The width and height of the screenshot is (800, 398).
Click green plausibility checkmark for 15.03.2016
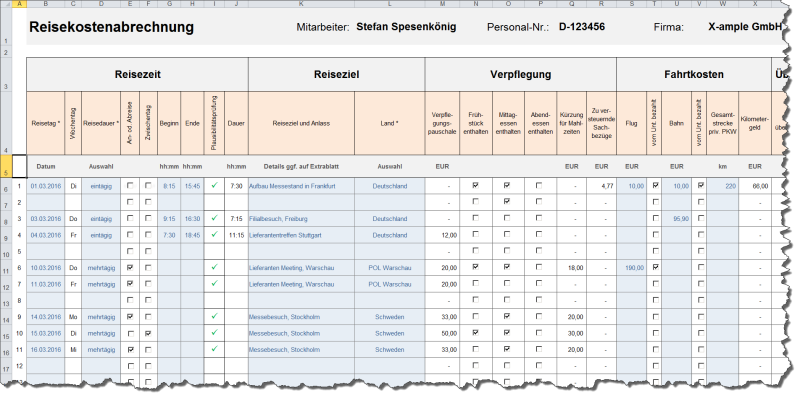click(214, 332)
